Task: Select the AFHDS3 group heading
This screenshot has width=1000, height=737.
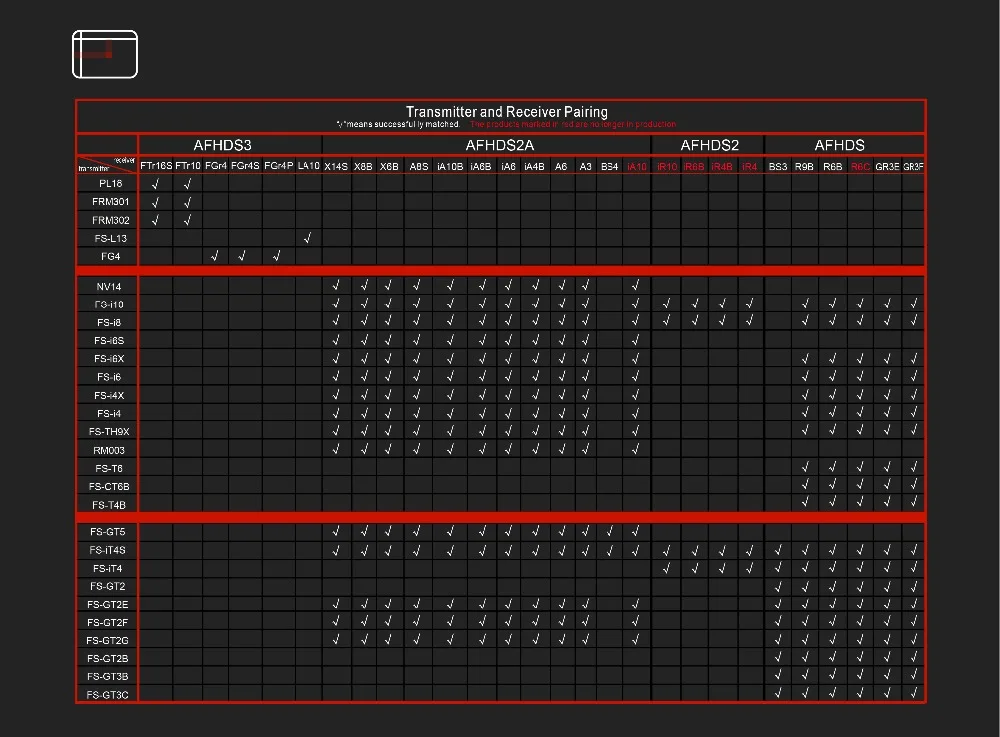Action: (222, 145)
